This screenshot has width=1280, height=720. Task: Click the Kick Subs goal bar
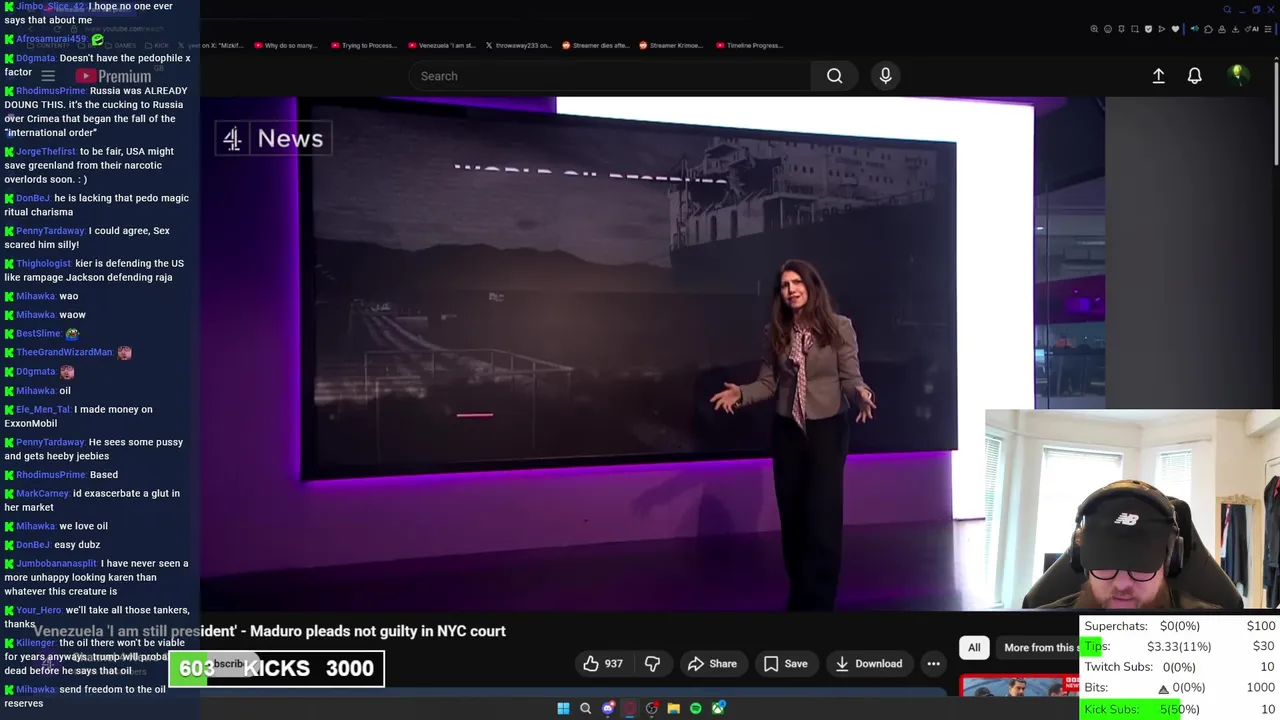[x=1180, y=709]
